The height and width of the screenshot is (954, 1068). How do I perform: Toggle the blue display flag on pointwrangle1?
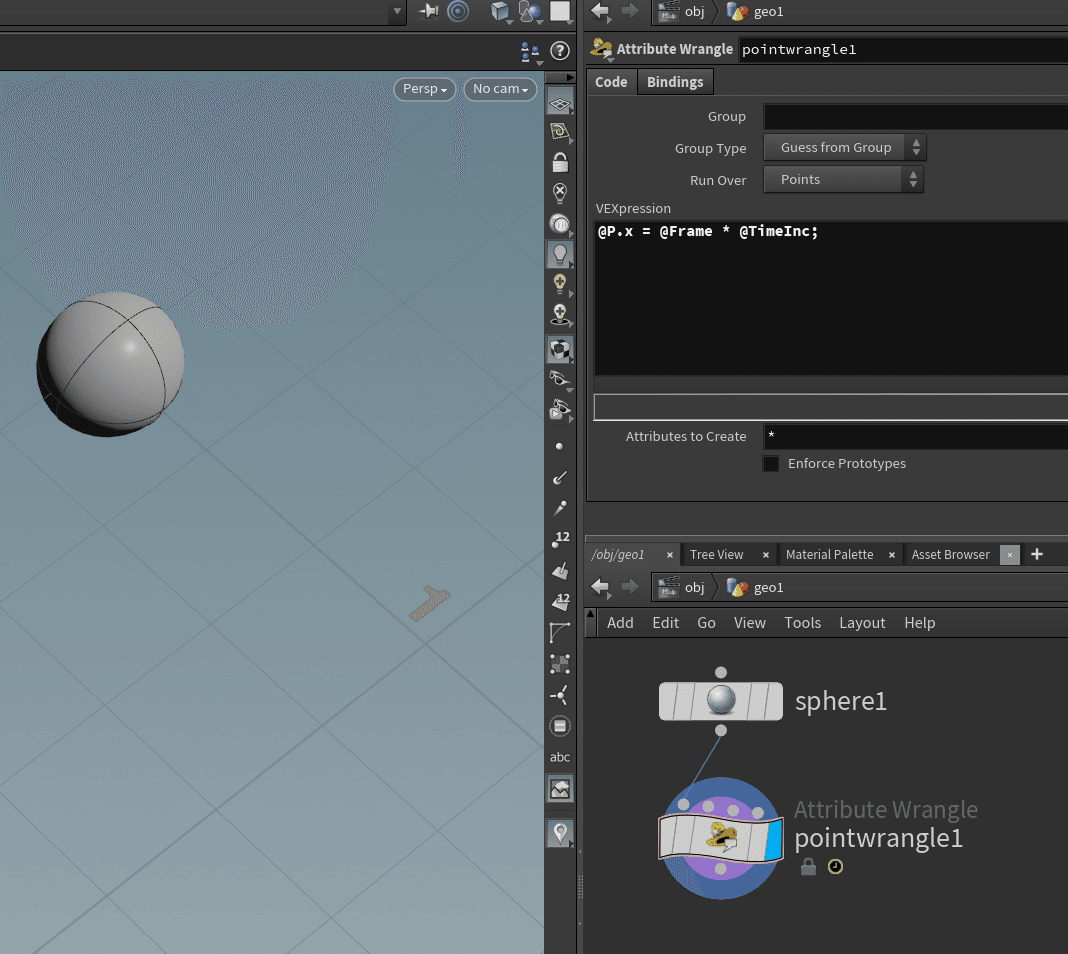771,838
